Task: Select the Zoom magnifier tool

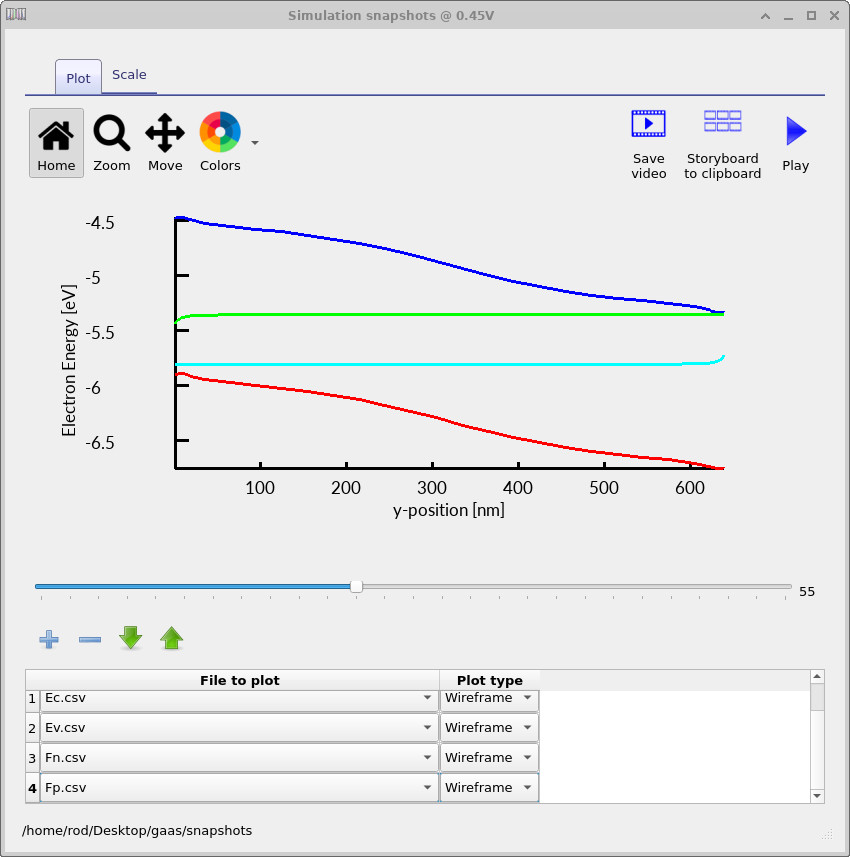Action: [112, 143]
